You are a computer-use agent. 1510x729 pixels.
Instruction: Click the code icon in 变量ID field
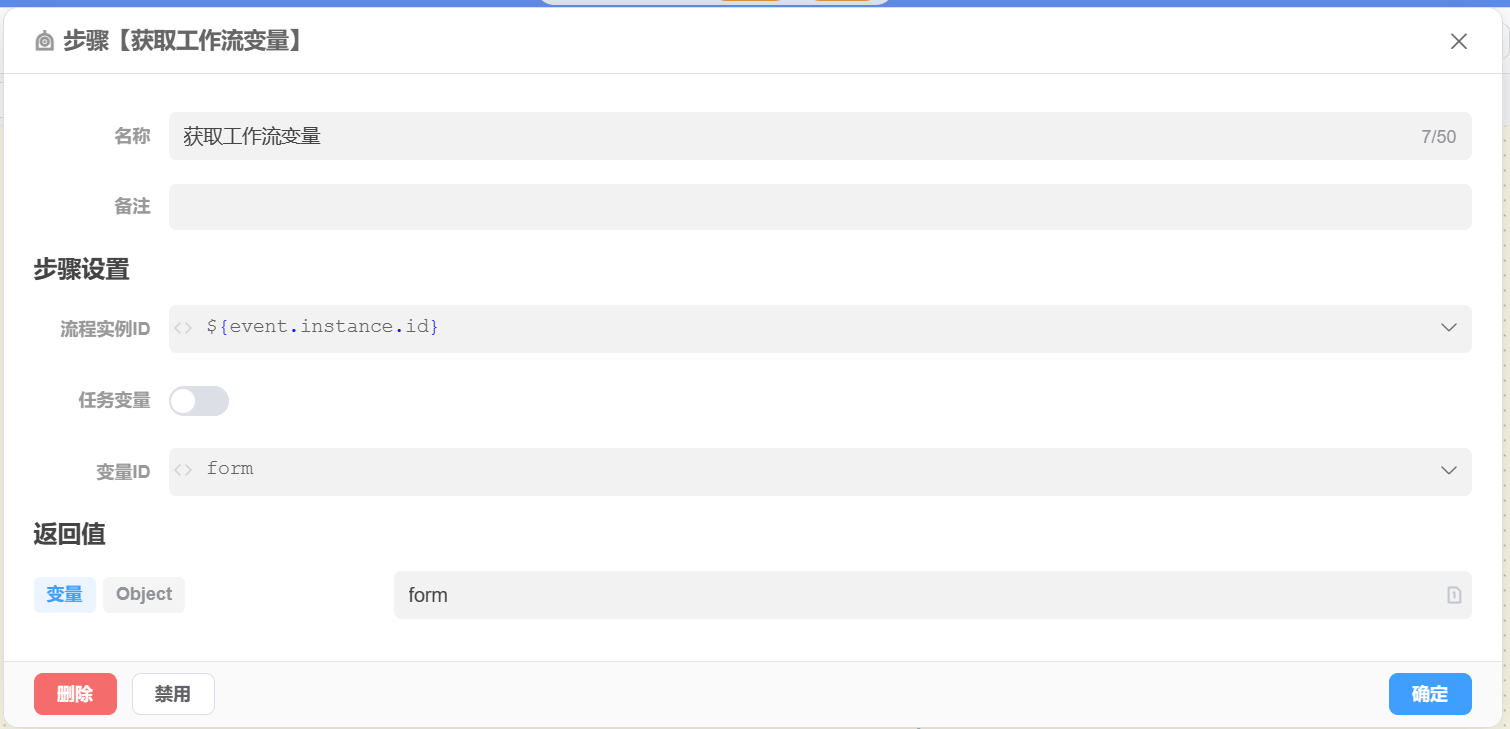pos(183,470)
